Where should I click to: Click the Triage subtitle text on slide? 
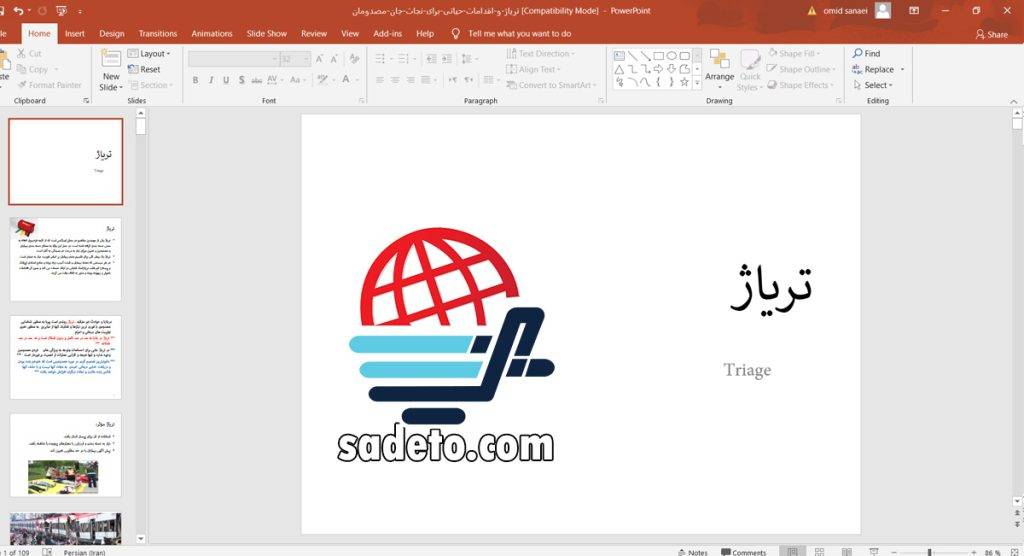(747, 370)
